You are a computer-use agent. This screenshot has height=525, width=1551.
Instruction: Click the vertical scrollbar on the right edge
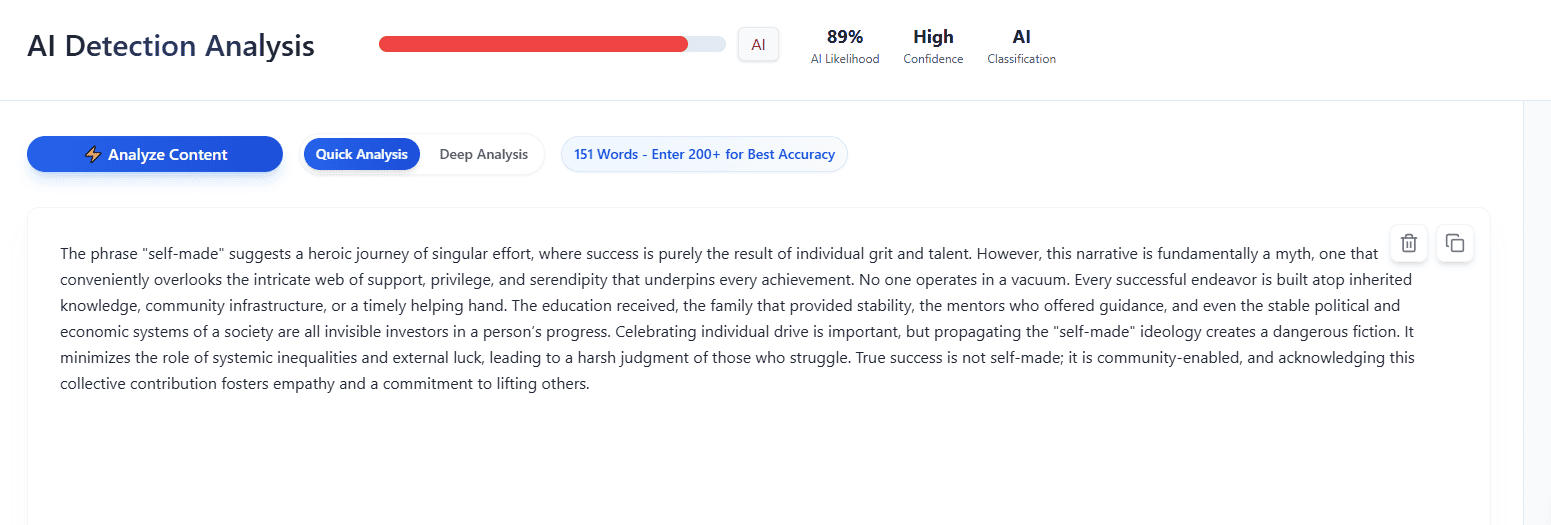(1536, 300)
